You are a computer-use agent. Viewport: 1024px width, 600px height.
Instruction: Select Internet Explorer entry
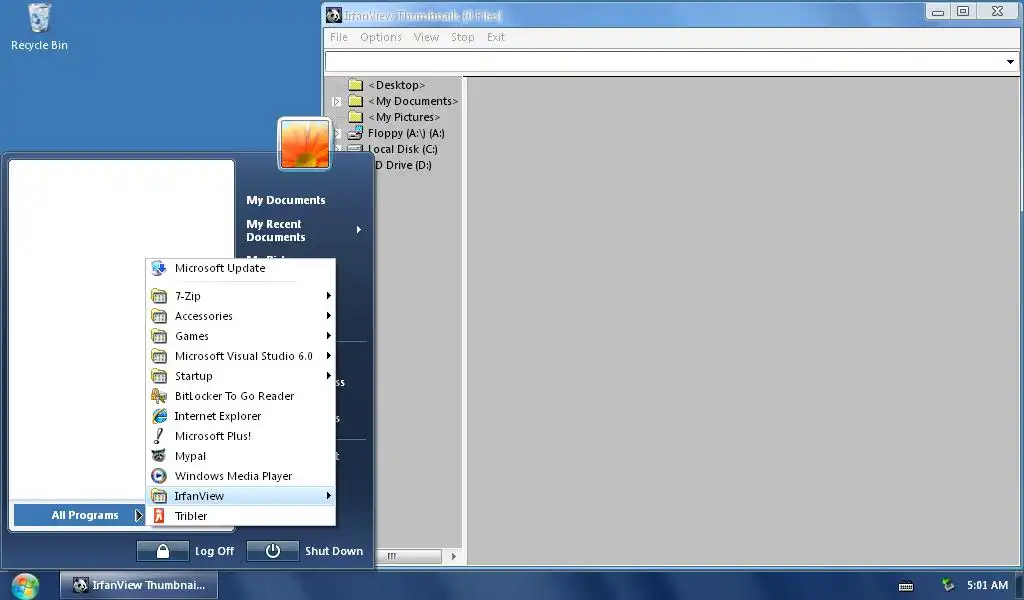(240, 416)
